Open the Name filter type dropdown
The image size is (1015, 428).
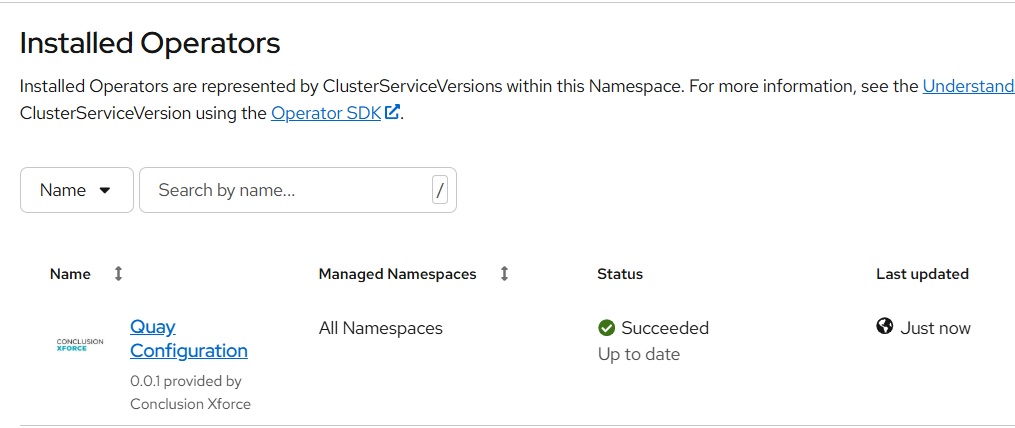tap(76, 190)
